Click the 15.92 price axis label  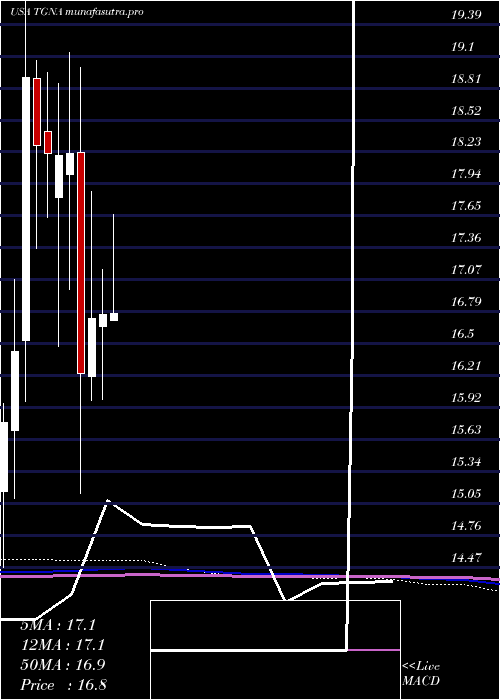(x=466, y=397)
